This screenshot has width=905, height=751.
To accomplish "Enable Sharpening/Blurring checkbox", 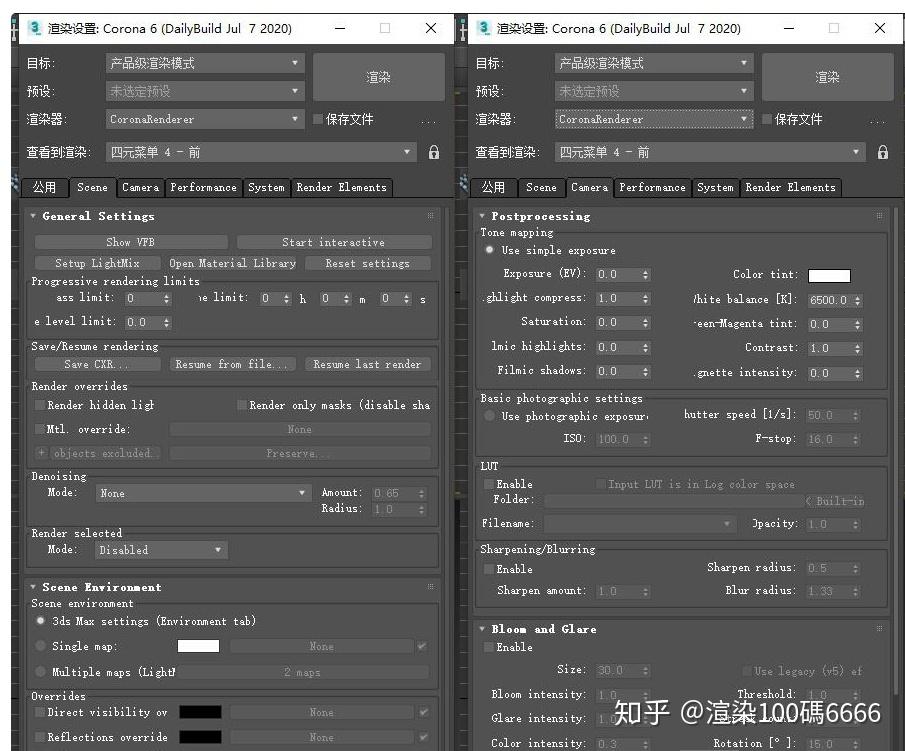I will [x=489, y=569].
